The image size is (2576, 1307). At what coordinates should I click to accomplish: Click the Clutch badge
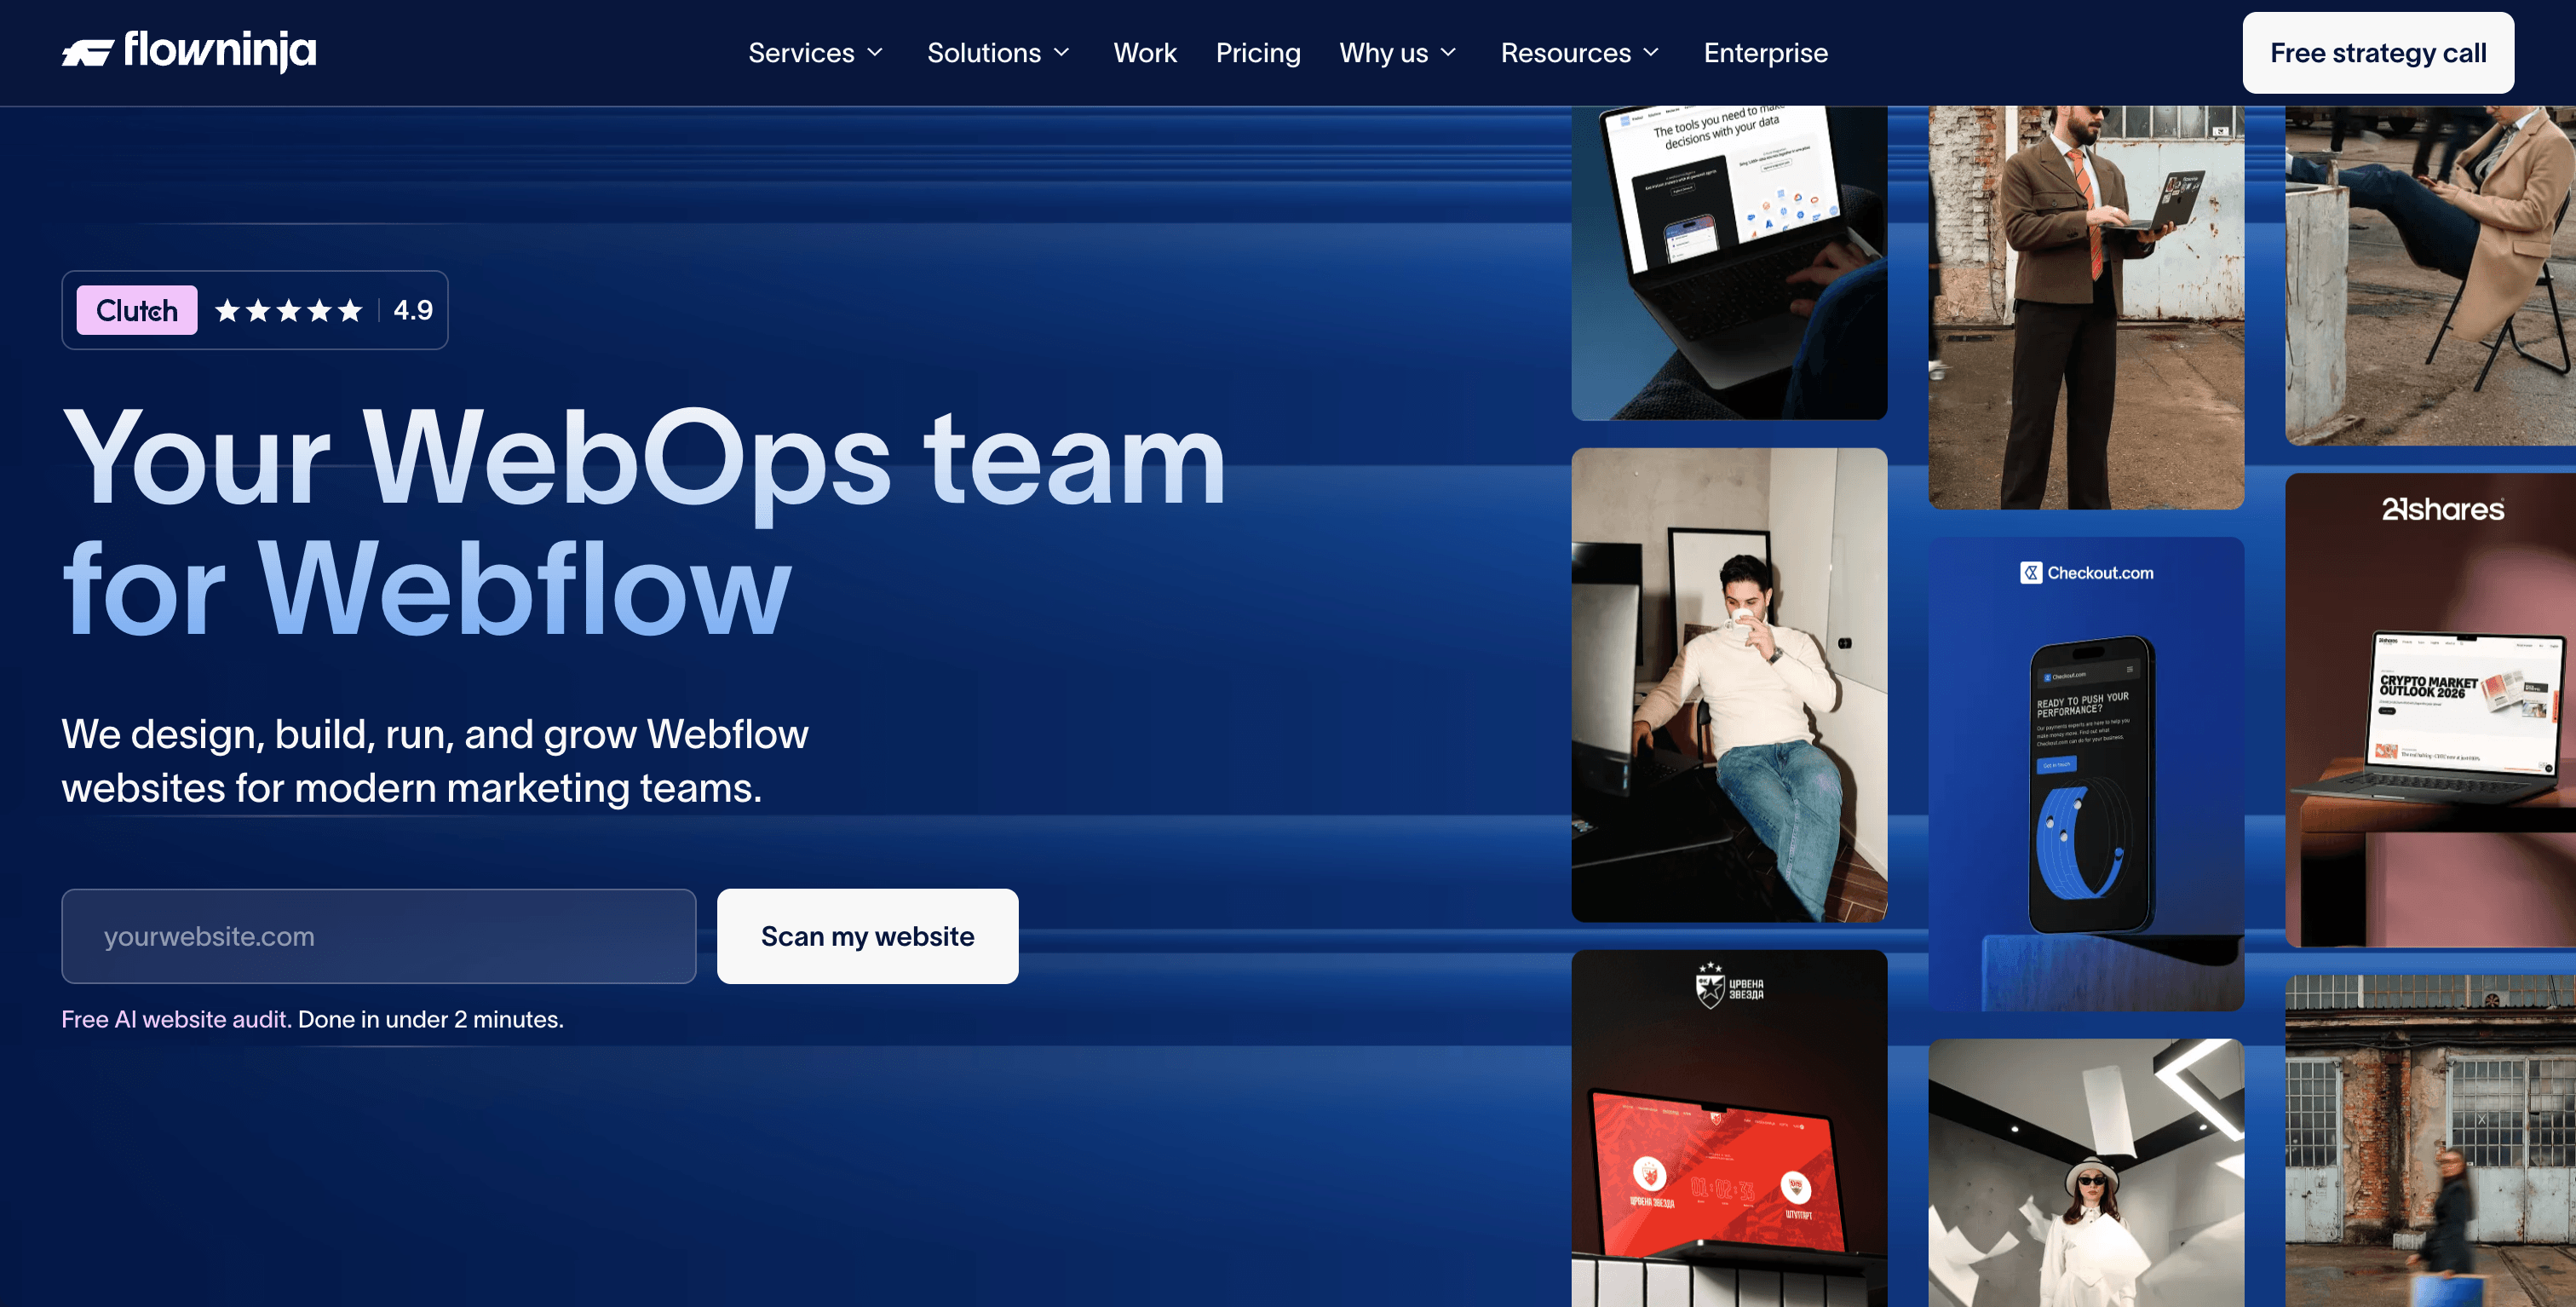click(x=137, y=311)
